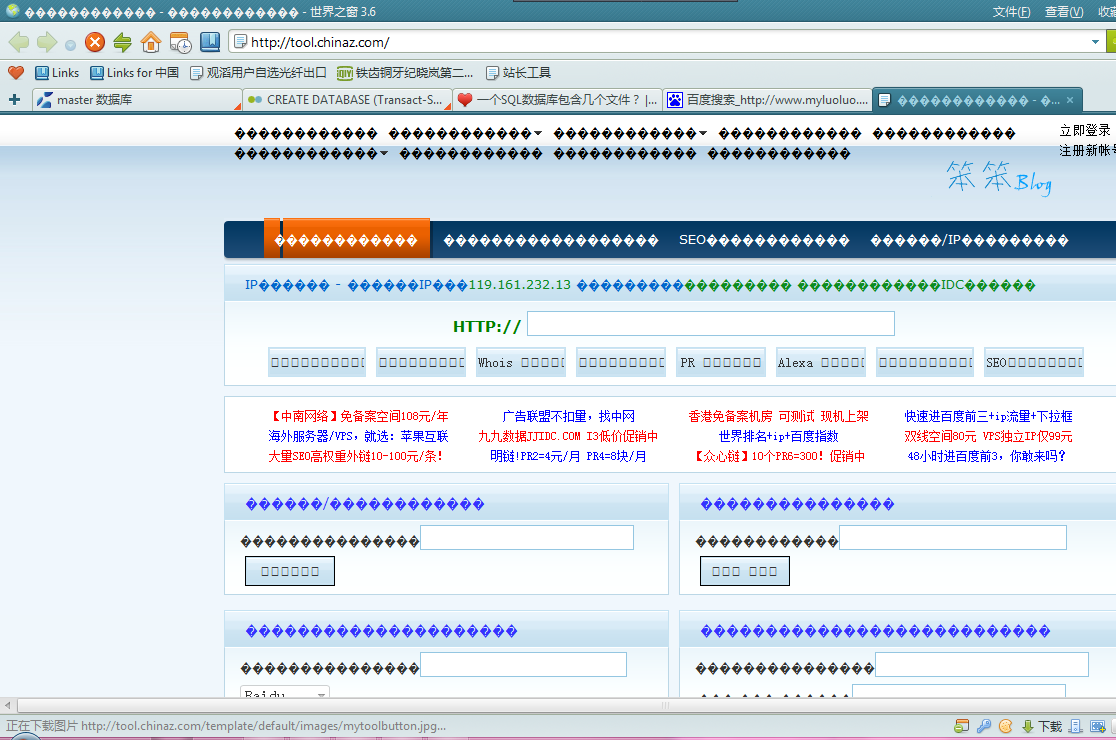Expand the address bar URL dropdown arrow
The image size is (1116, 740).
(x=1095, y=42)
